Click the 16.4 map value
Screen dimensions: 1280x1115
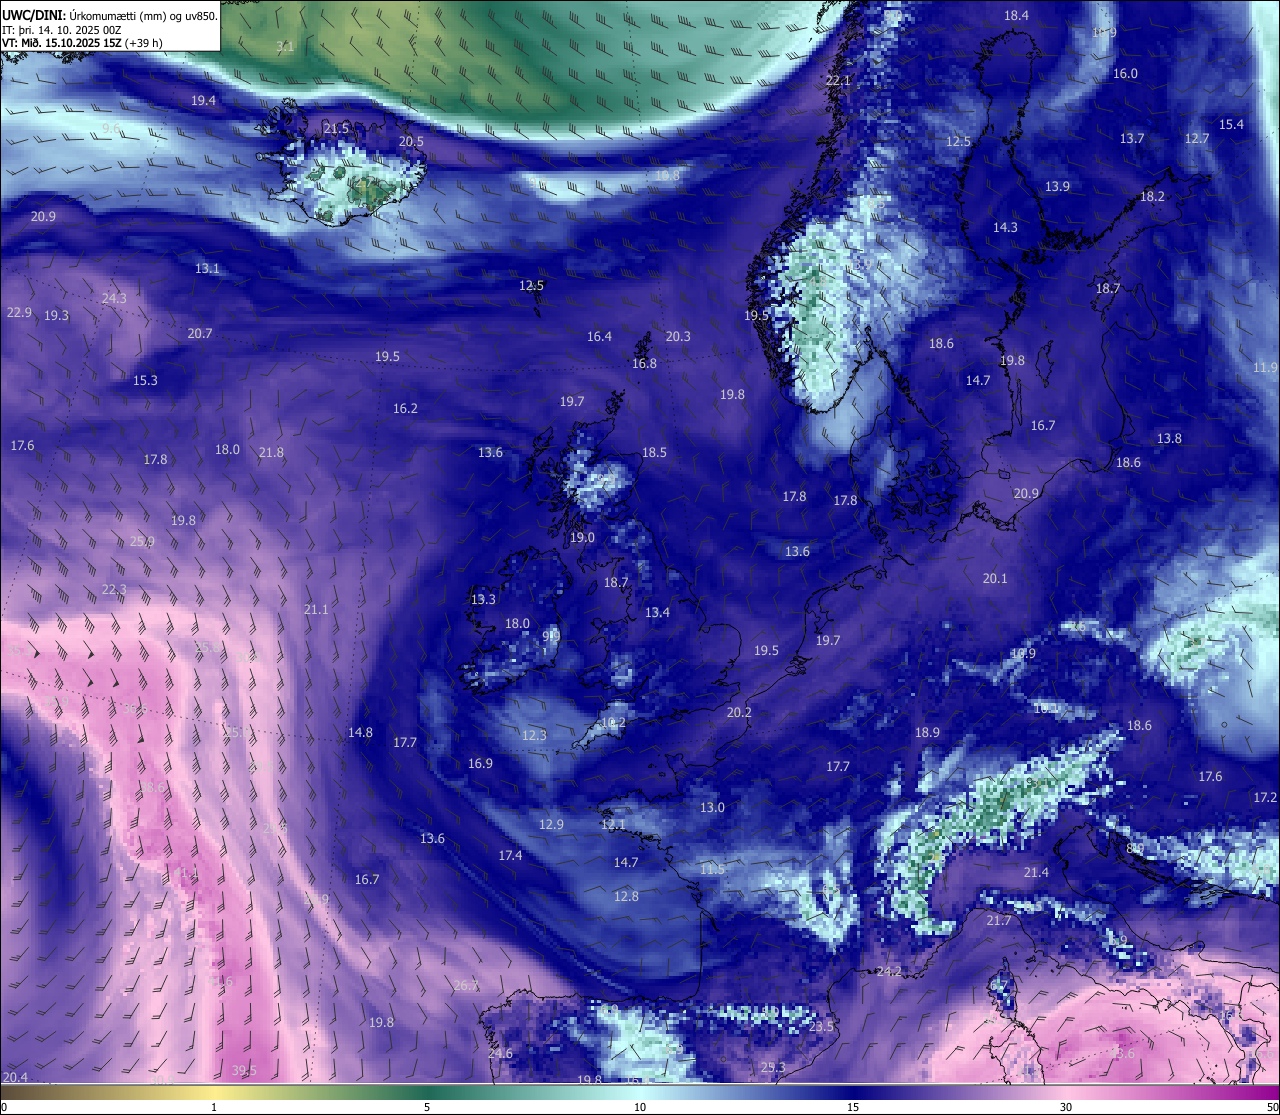(599, 337)
